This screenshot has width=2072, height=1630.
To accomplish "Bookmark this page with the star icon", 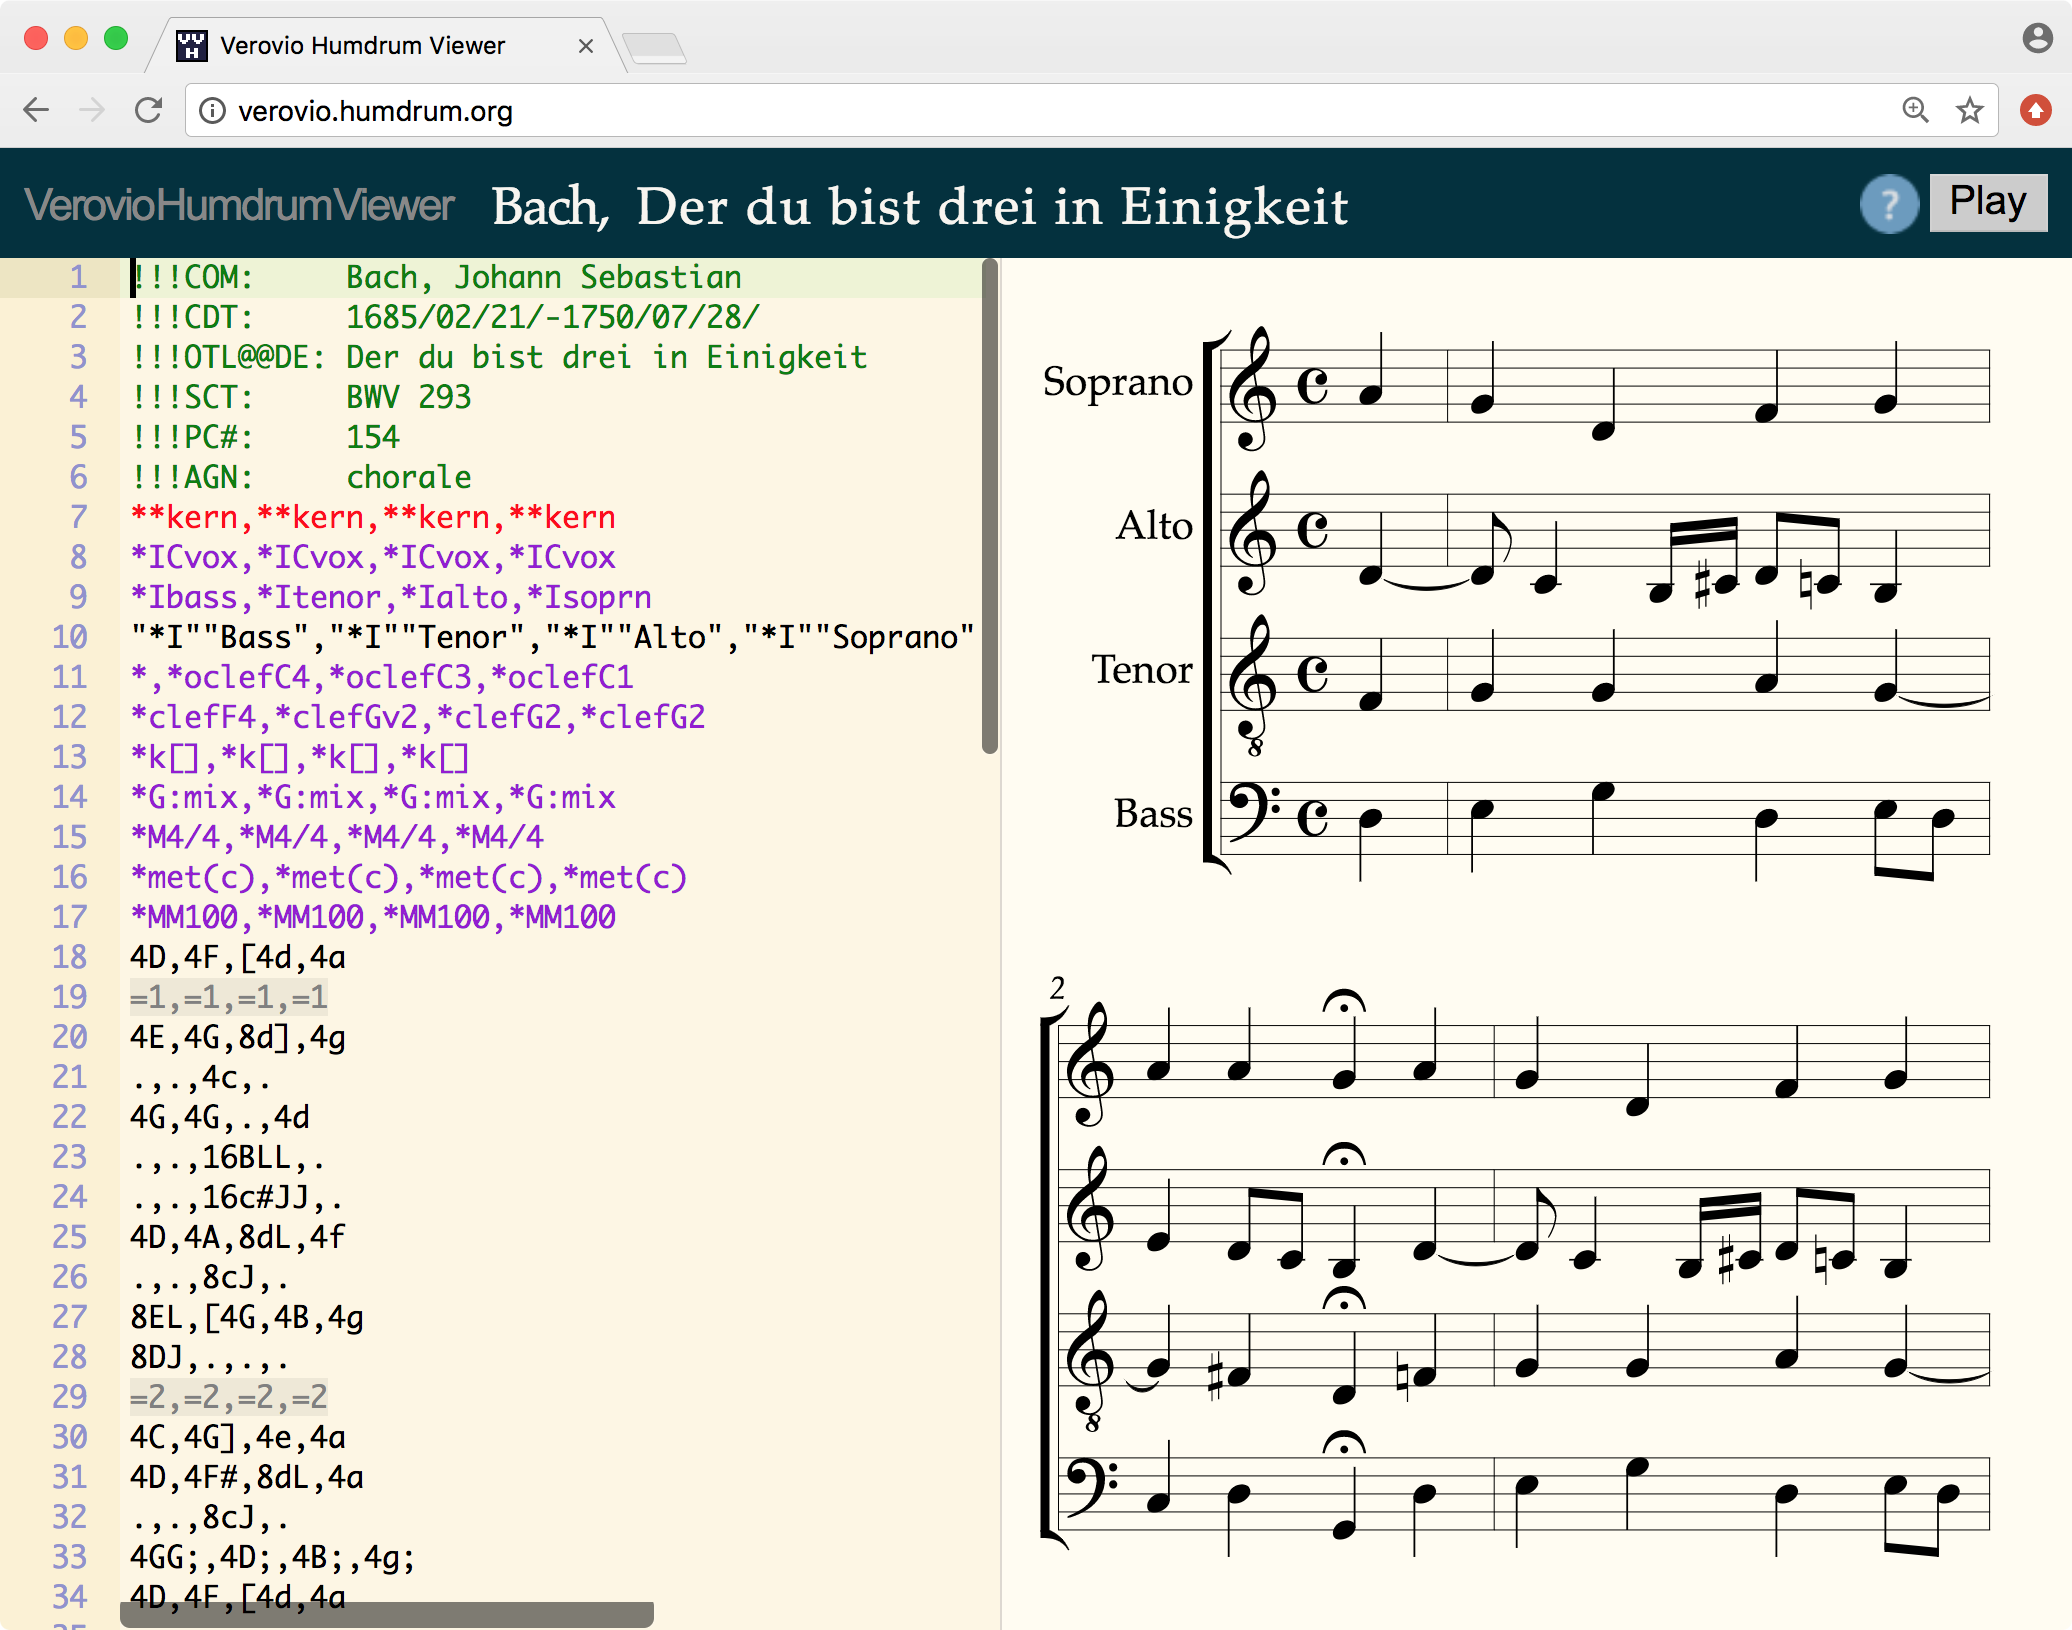I will (1970, 110).
